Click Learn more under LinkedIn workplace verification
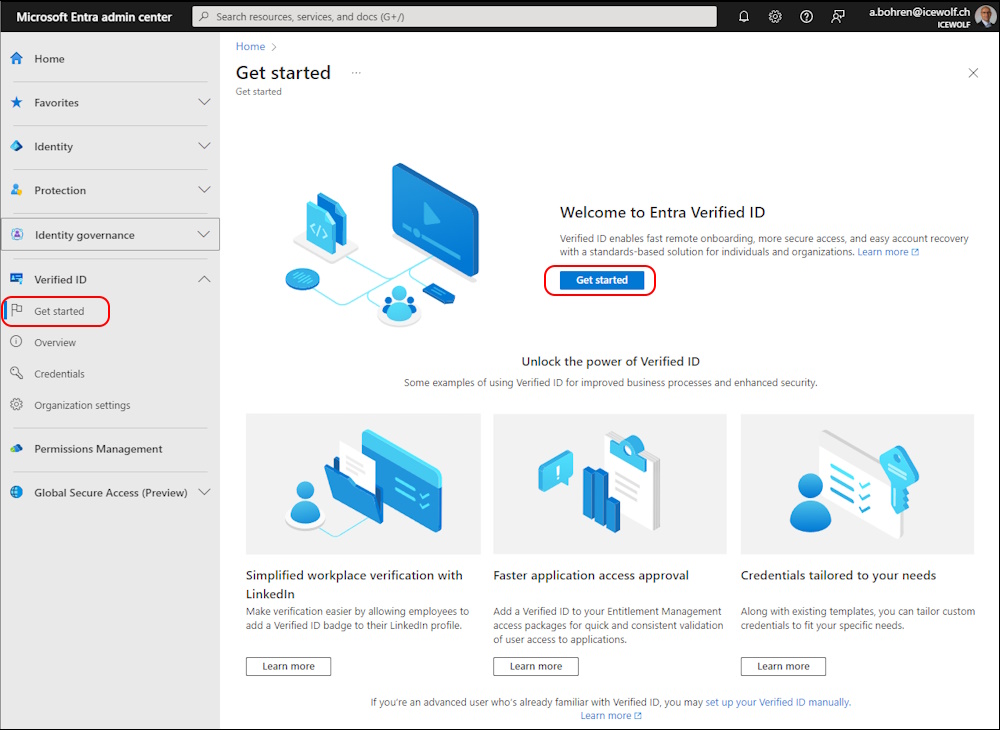The image size is (1000, 730). tap(288, 666)
